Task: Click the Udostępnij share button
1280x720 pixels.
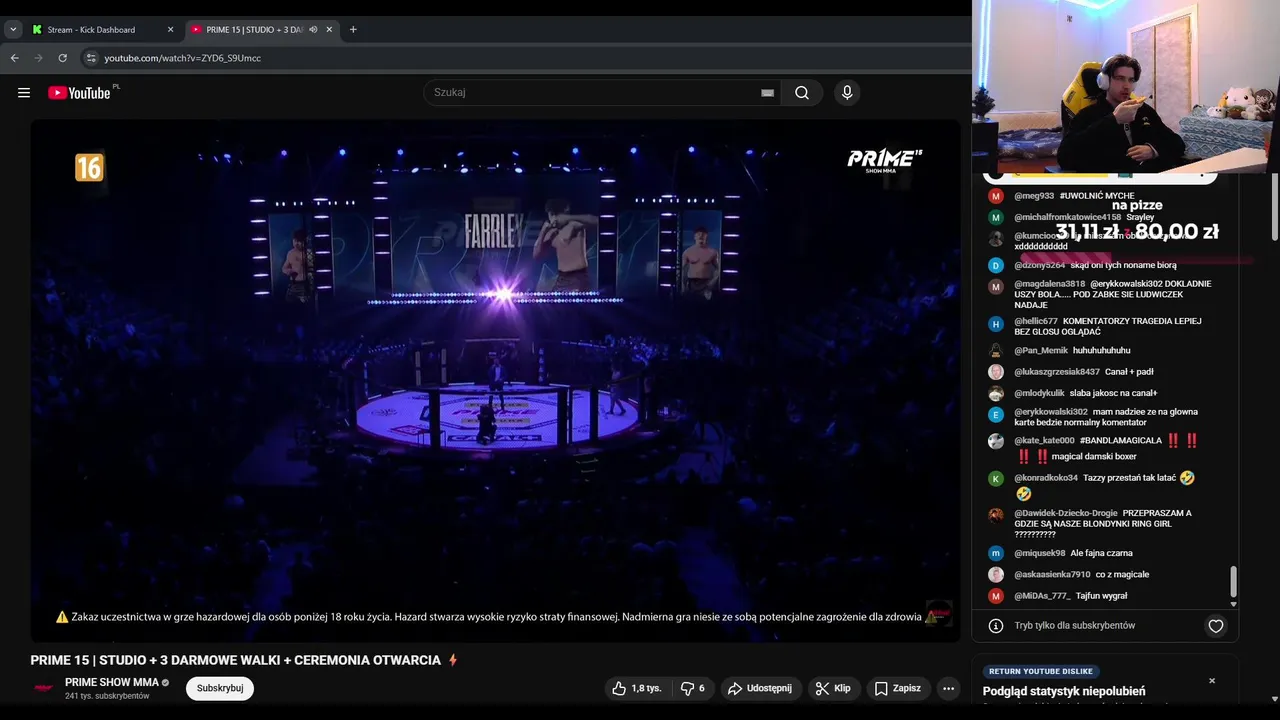Action: 759,688
